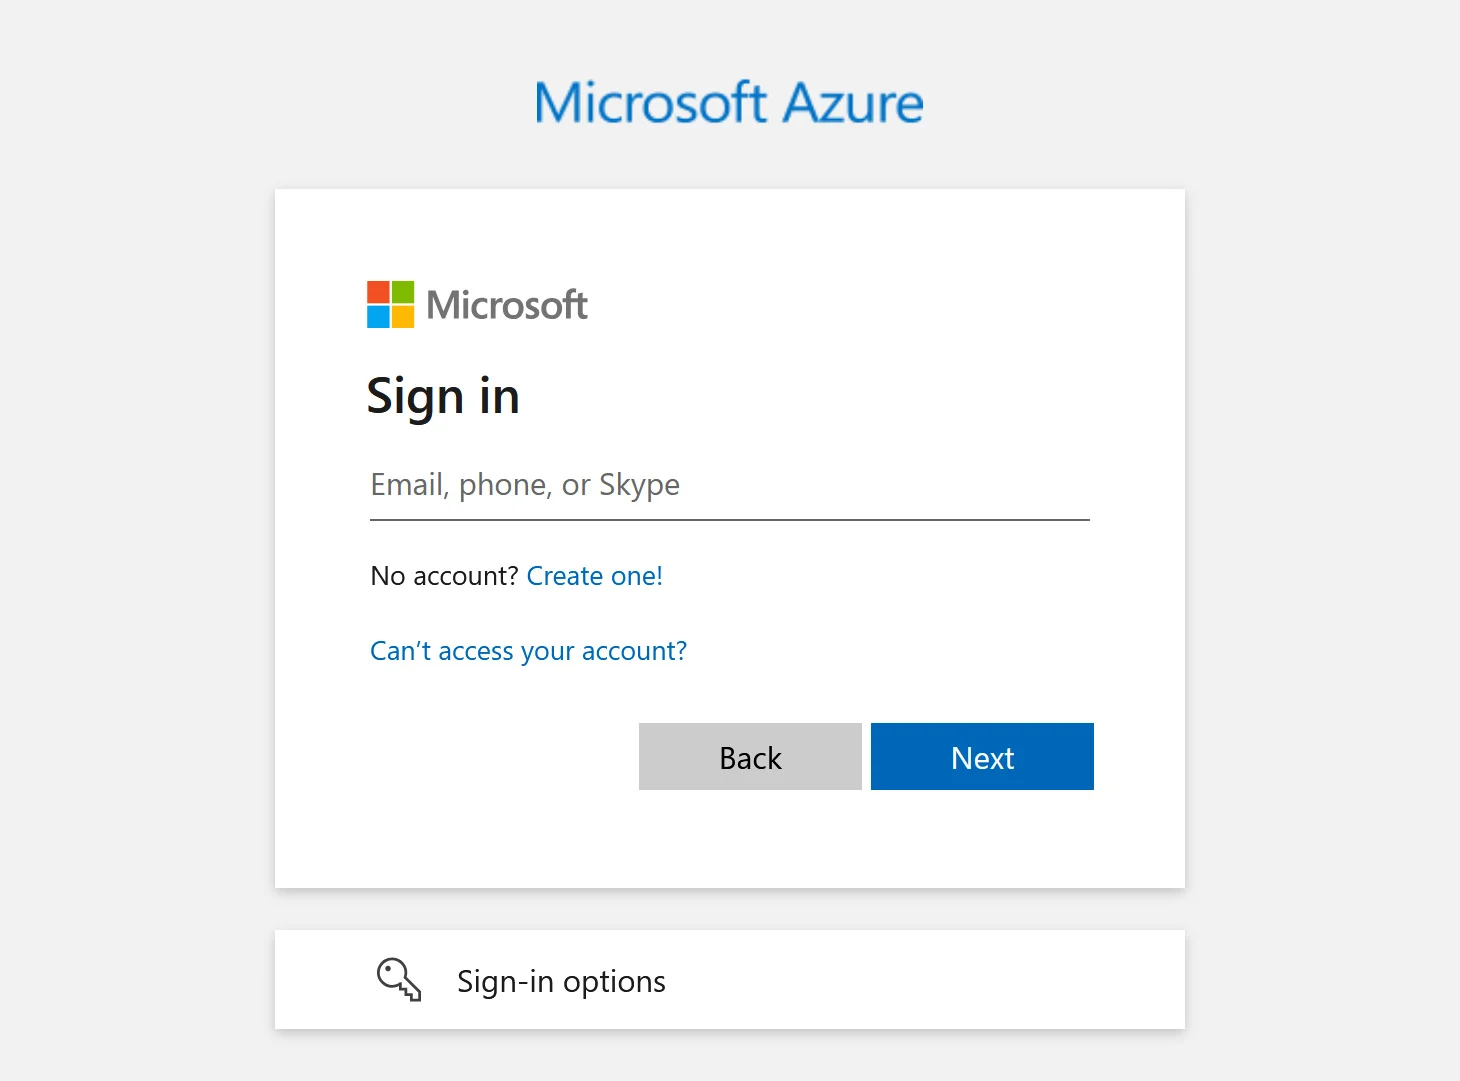Click the Microsoft four-square logo
Viewport: 1460px width, 1081px height.
[x=389, y=304]
